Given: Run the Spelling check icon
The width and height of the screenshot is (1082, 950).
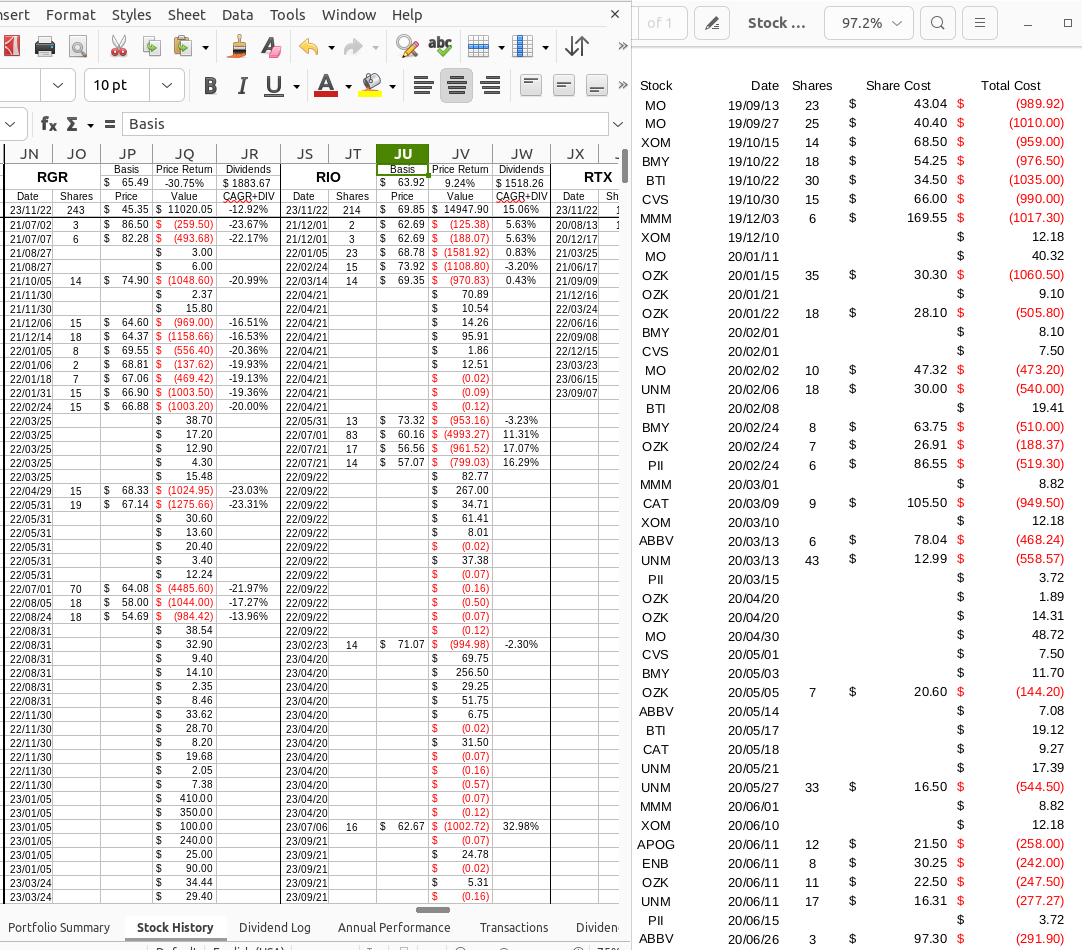Looking at the screenshot, I should (440, 47).
